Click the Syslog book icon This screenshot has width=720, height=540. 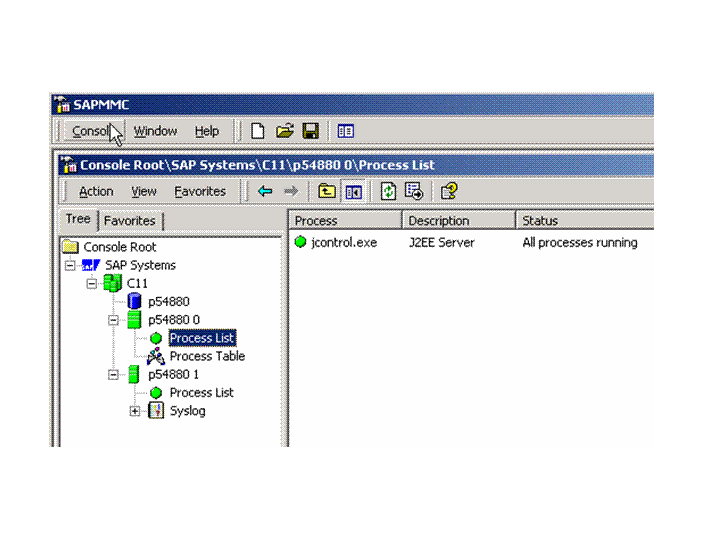pos(156,411)
